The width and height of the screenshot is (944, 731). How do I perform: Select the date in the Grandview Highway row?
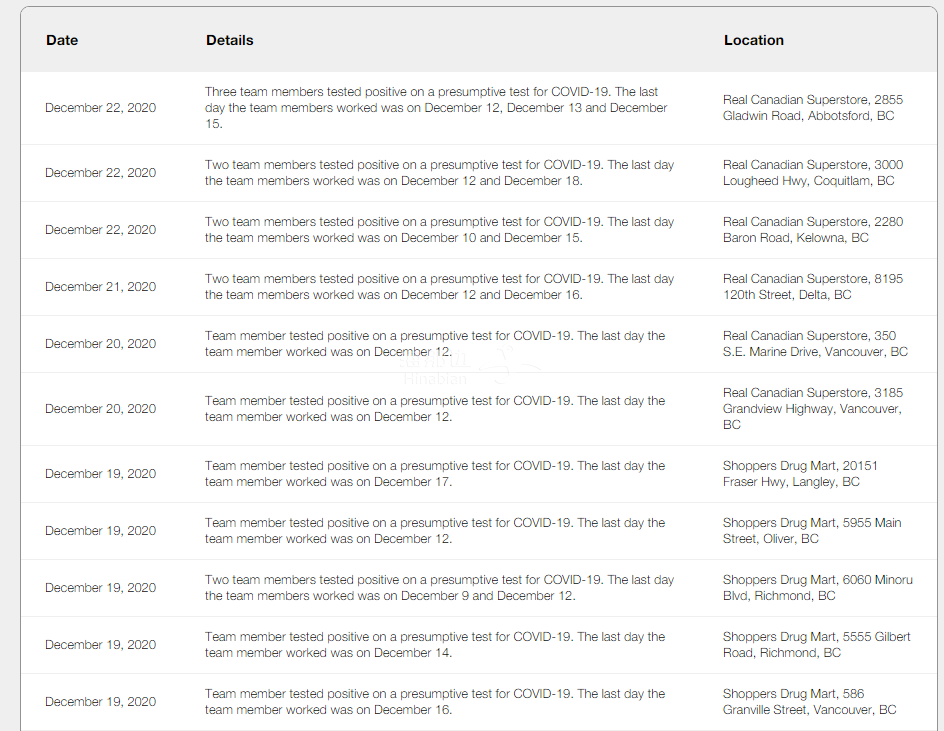pyautogui.click(x=101, y=409)
